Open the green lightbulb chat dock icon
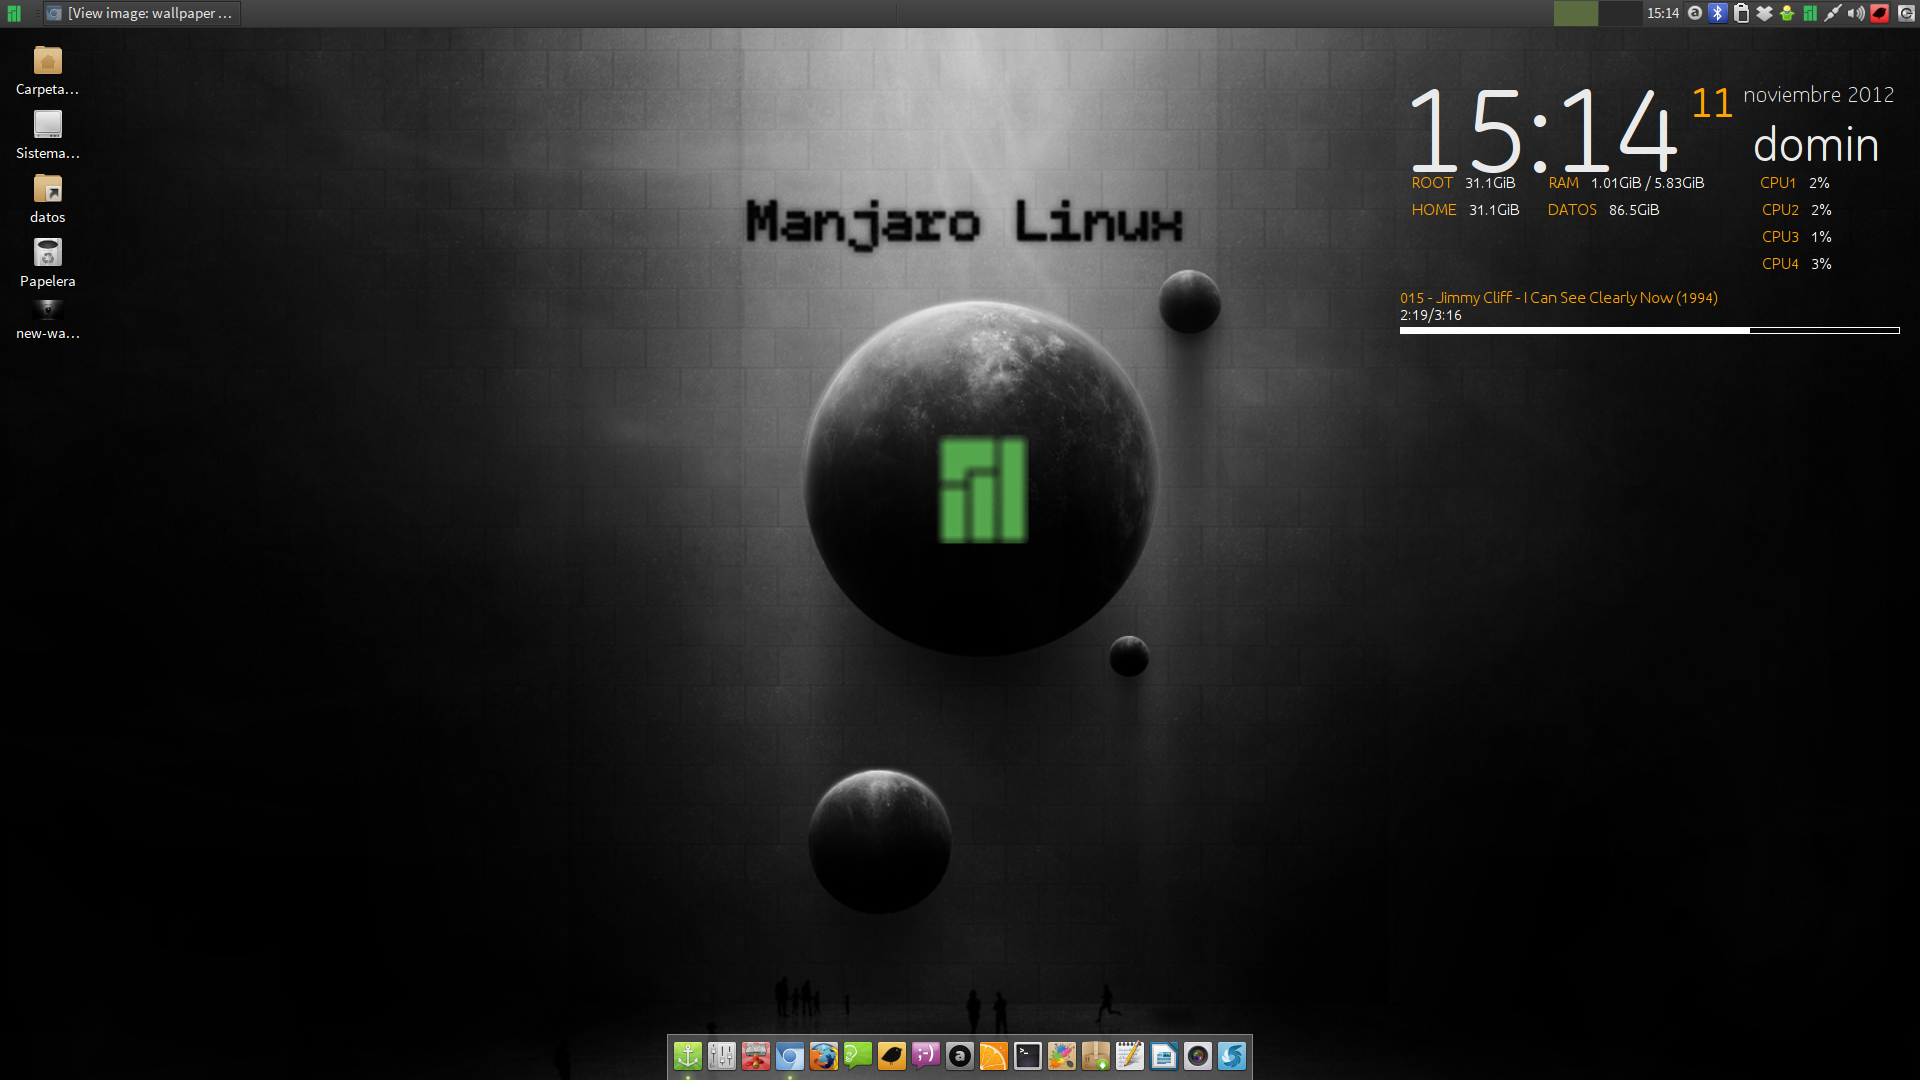The width and height of the screenshot is (1920, 1080). click(x=858, y=1056)
